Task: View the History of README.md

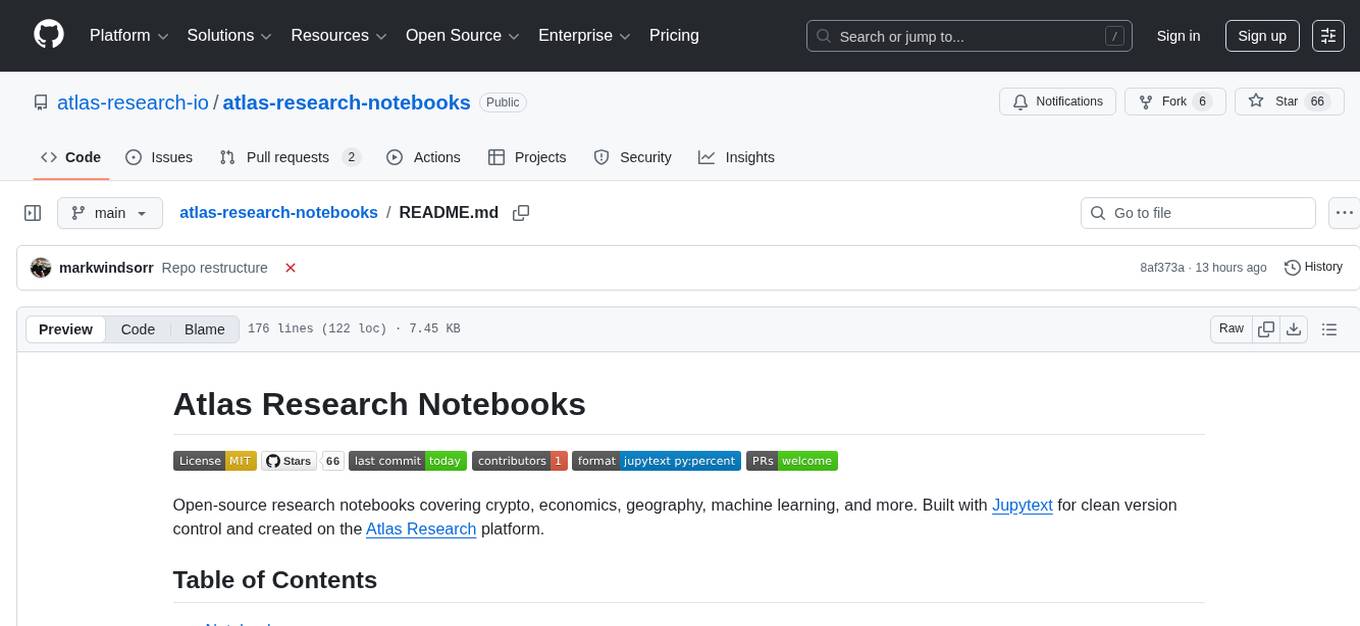Action: (x=1313, y=267)
